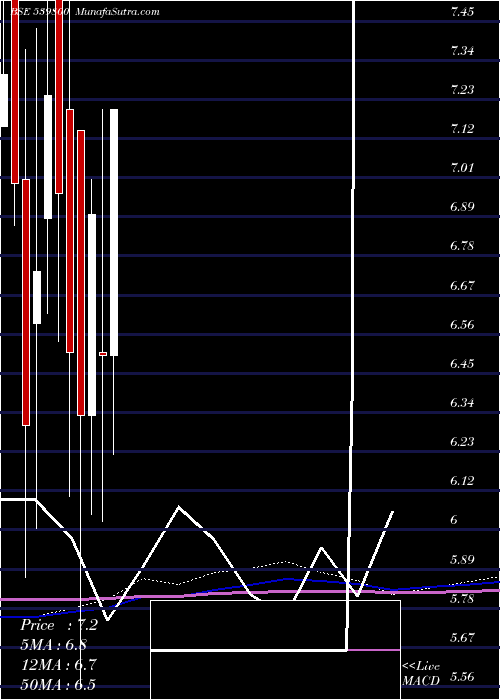Select the small white candle near 6.6
This screenshot has width=500, height=700.
pos(37,297)
